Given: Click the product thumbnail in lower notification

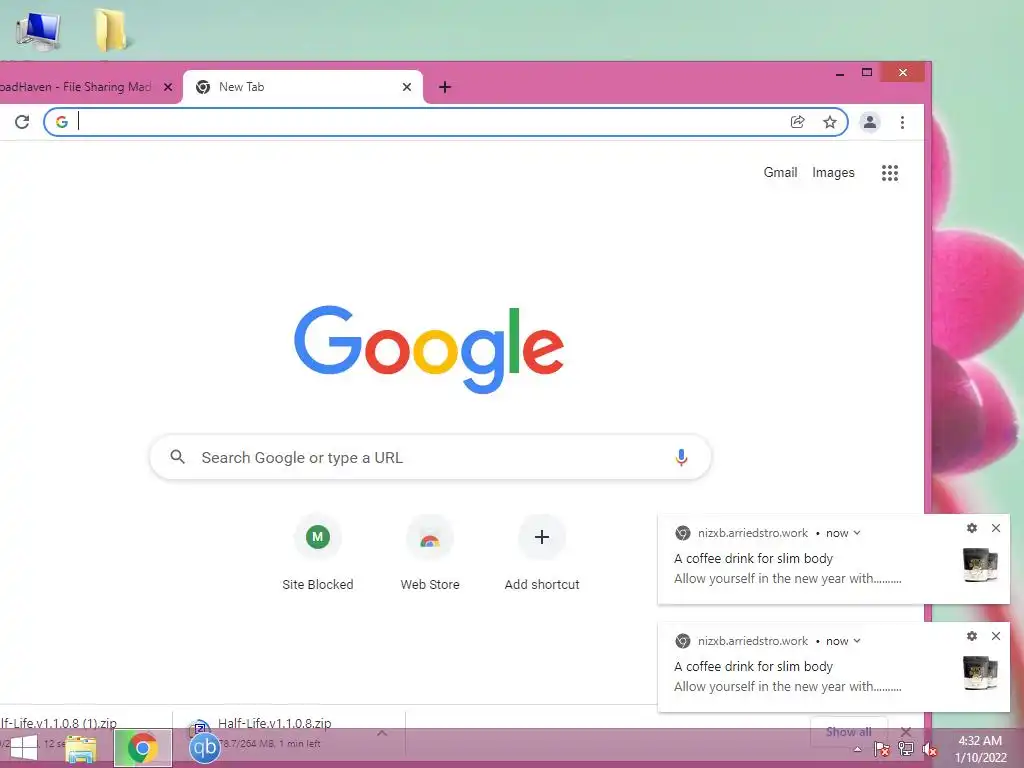Looking at the screenshot, I should point(980,673).
